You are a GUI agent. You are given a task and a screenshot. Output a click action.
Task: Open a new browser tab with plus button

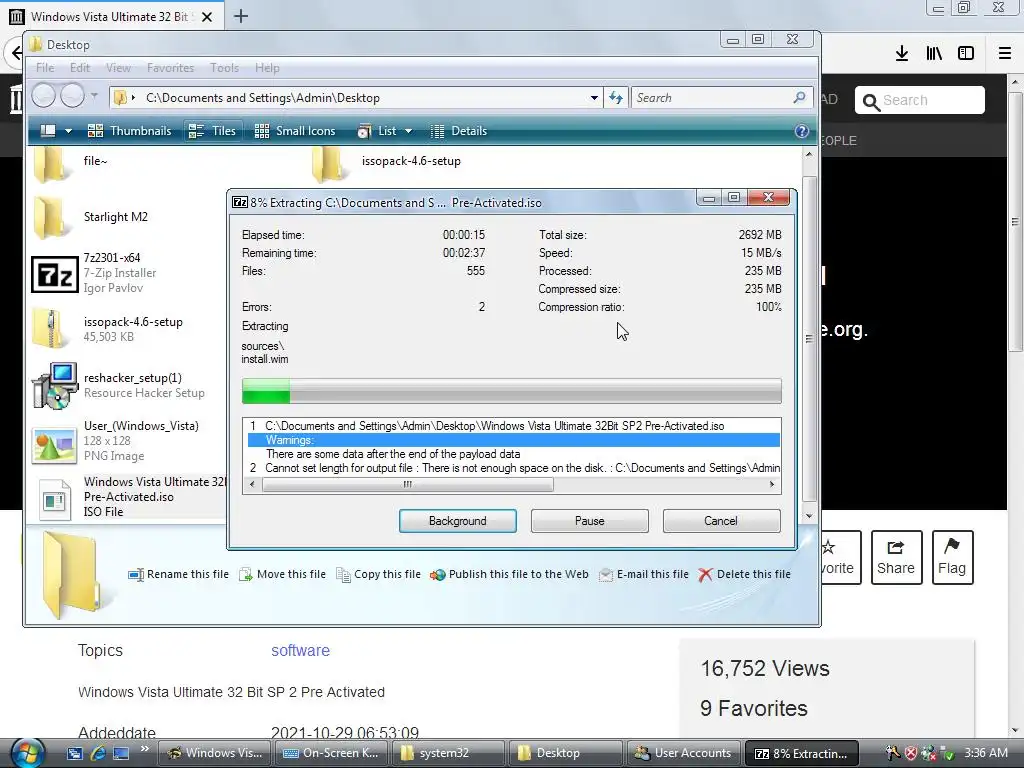point(241,16)
